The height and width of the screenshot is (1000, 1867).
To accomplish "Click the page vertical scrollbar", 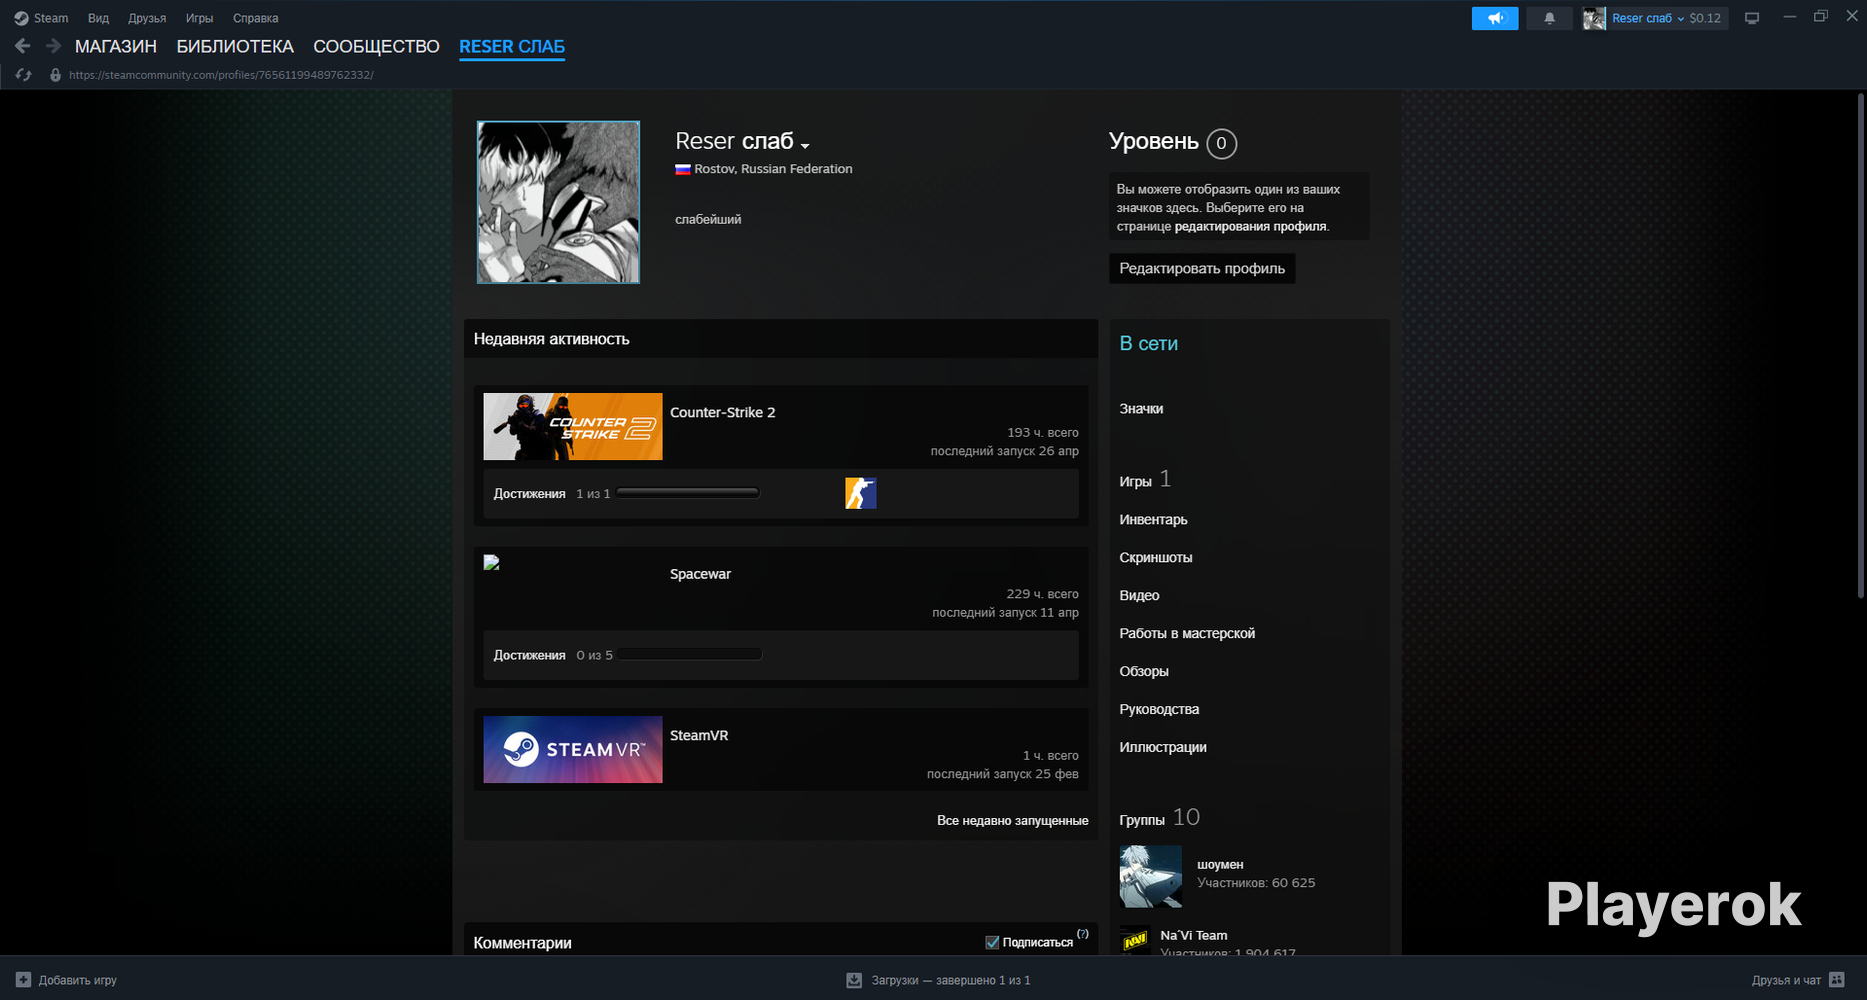I will (x=1860, y=346).
